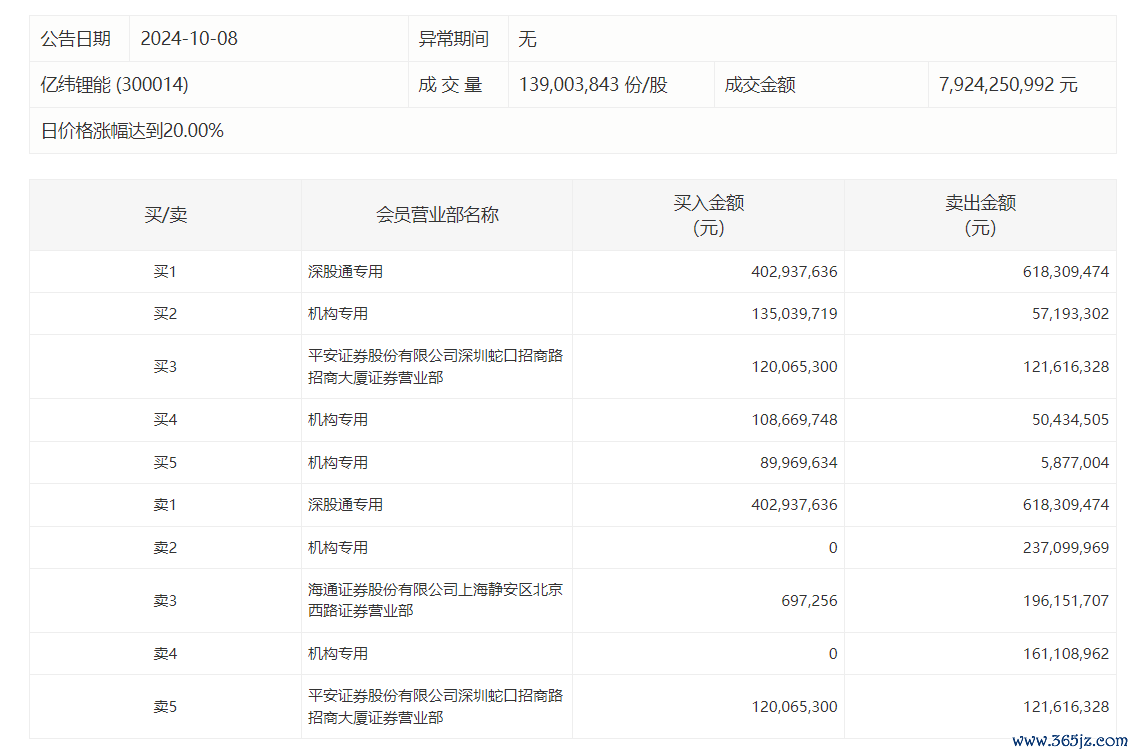Click the 日价格涨幅达到20.00% note
The height and width of the screenshot is (756, 1135).
coord(132,130)
